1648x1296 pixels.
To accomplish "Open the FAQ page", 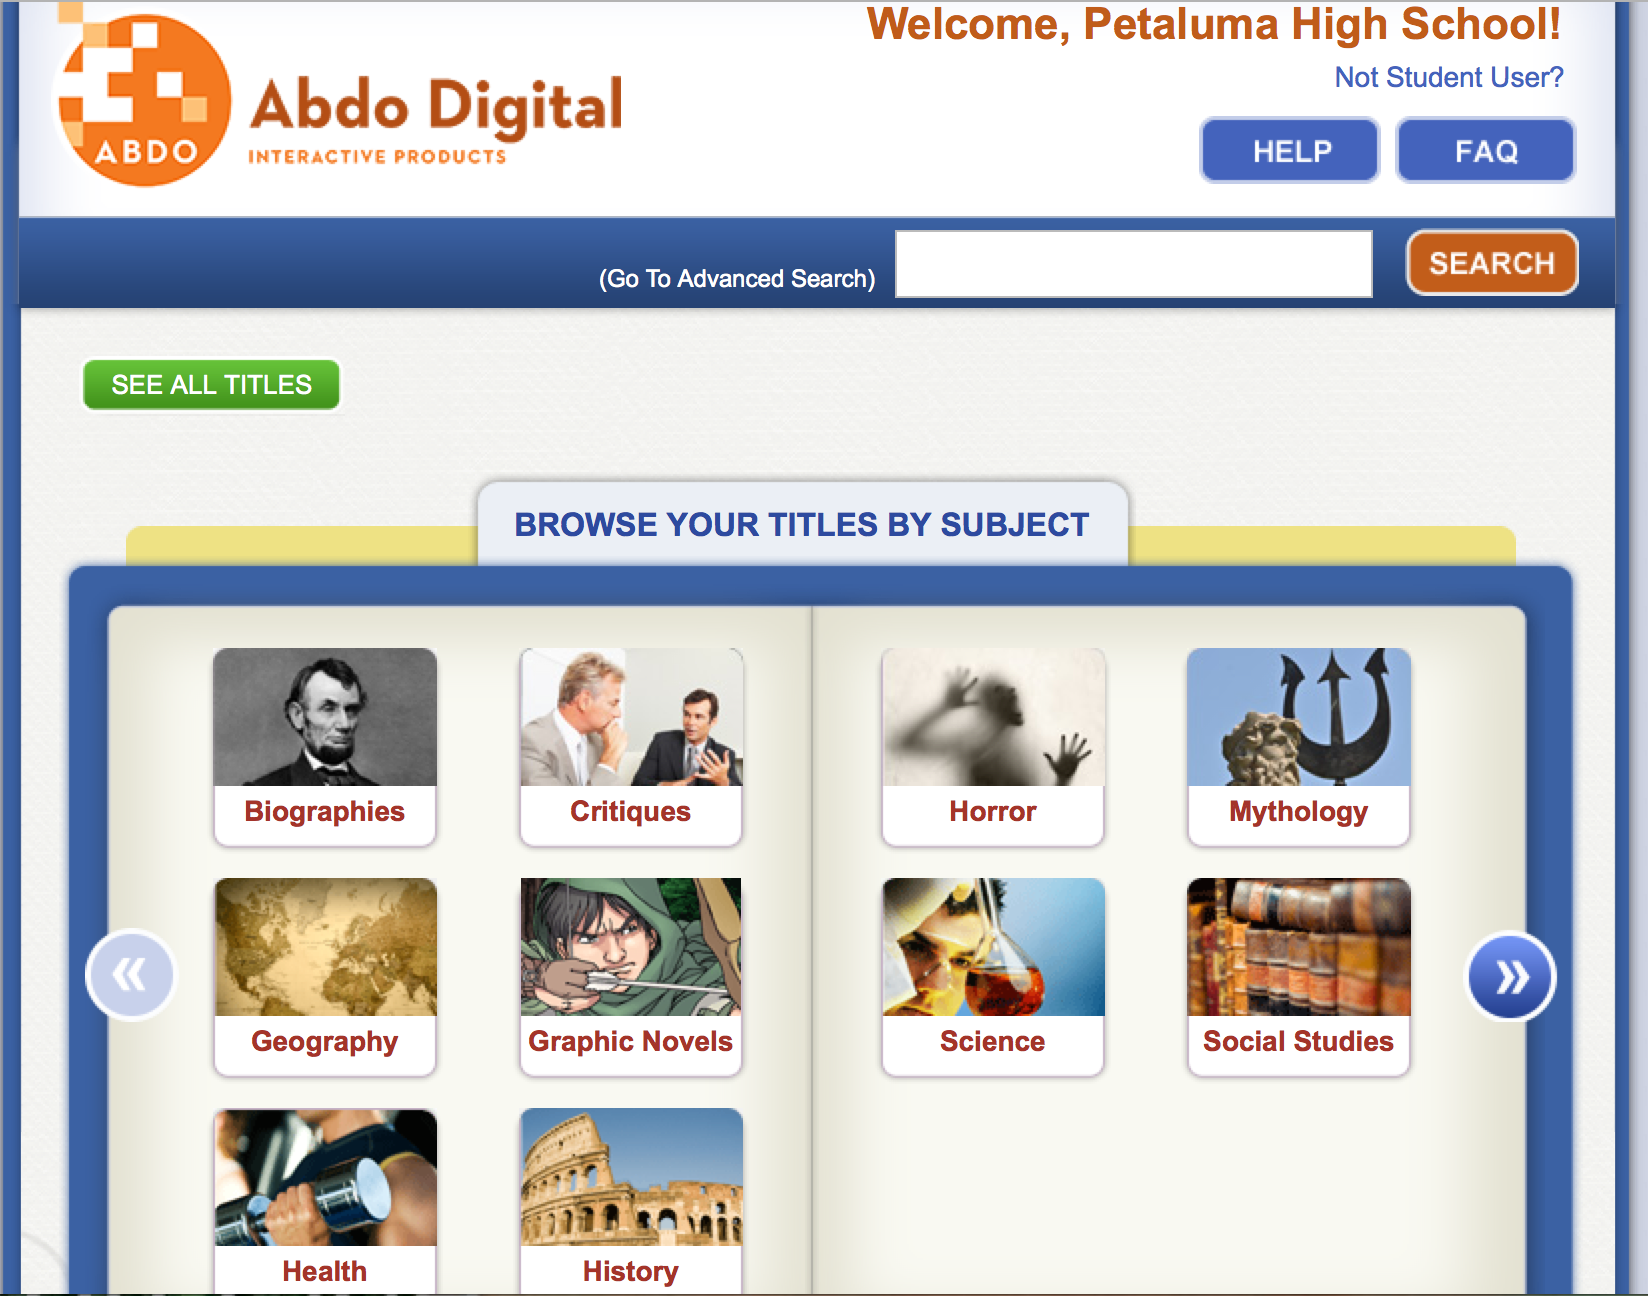I will (x=1486, y=151).
